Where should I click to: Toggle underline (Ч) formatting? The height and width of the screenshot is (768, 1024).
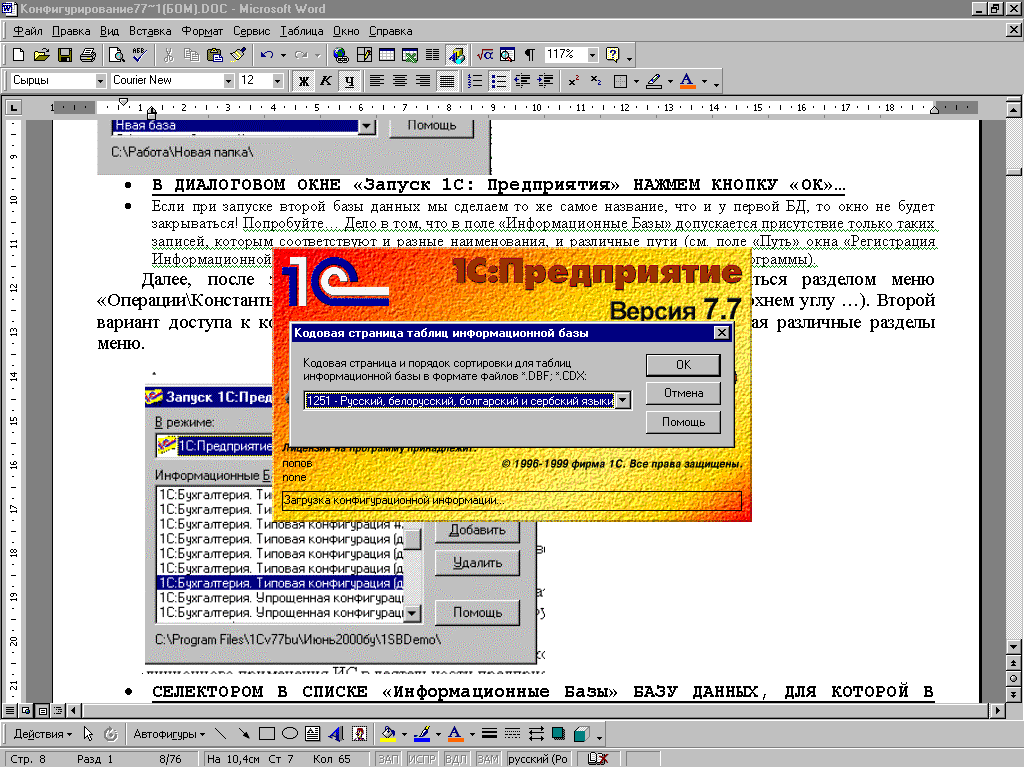349,81
